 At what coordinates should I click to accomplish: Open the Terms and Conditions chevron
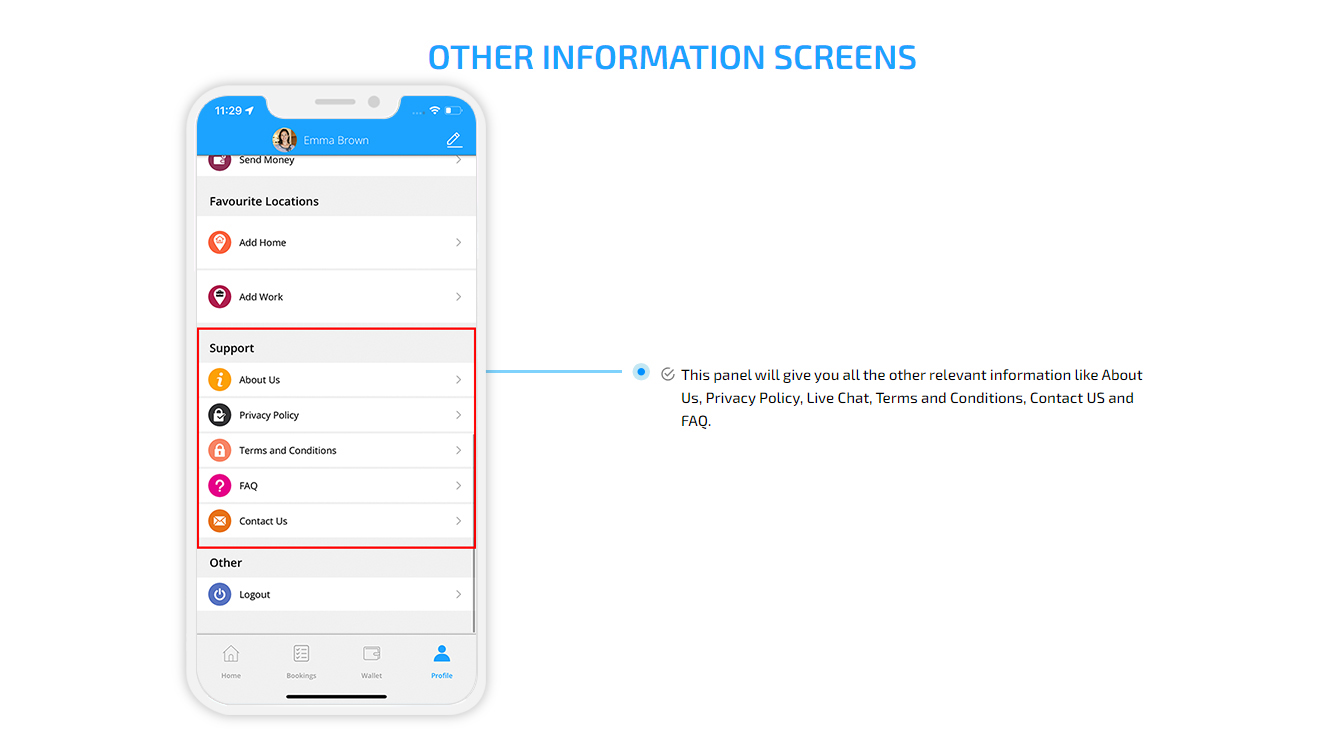tap(459, 450)
